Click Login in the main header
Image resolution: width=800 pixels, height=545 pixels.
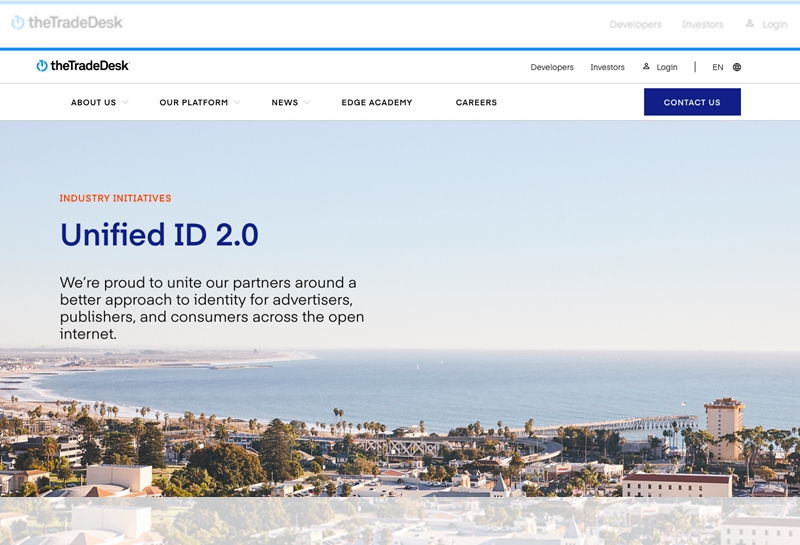pos(667,67)
